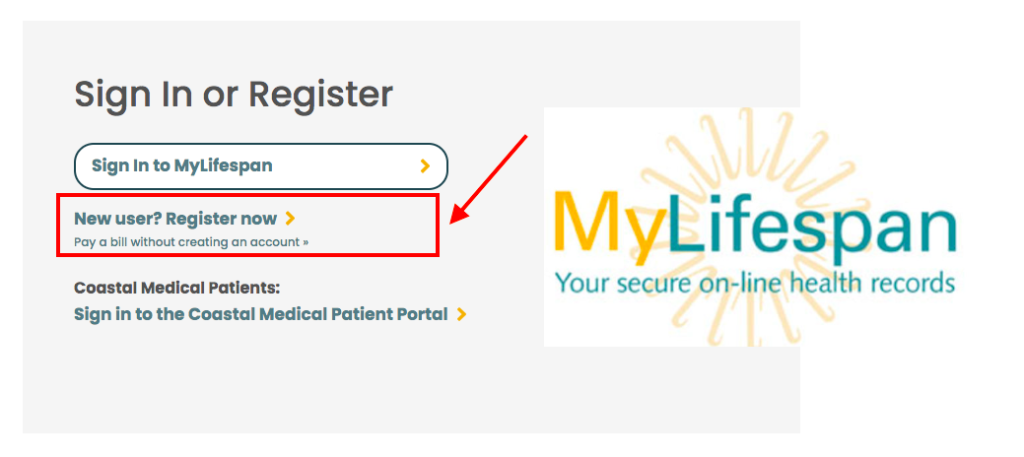Click the Sign In to MyLifespan button
Viewport: 1024px width, 457px height.
[x=261, y=166]
